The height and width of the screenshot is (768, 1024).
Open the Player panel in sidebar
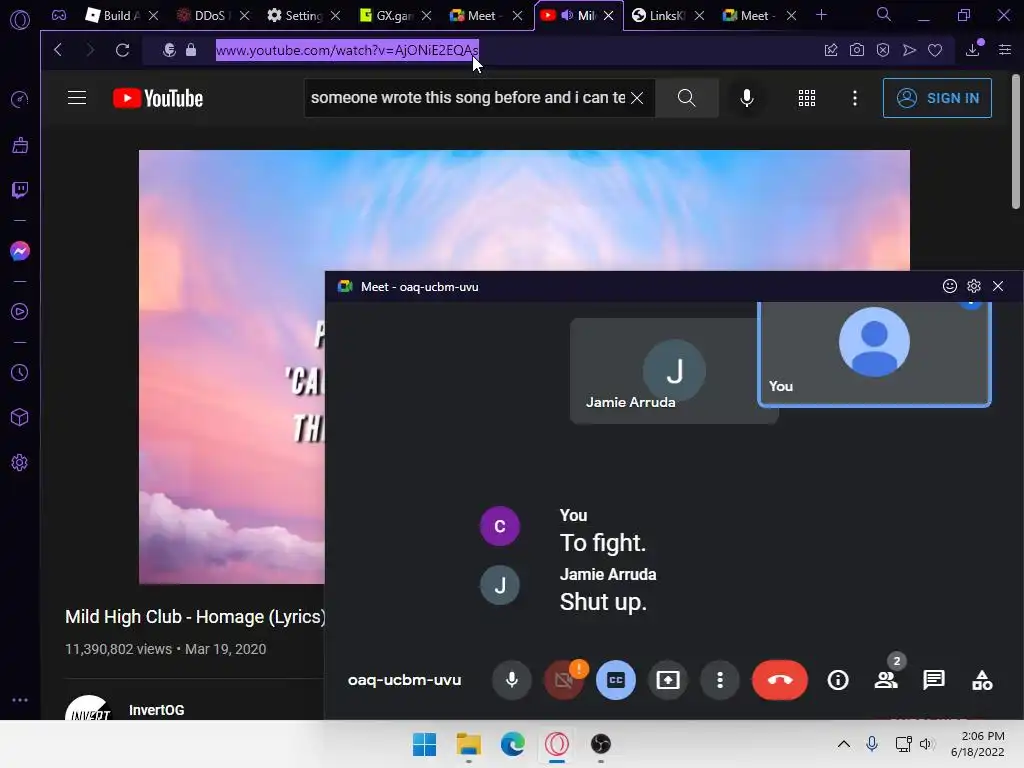20,312
